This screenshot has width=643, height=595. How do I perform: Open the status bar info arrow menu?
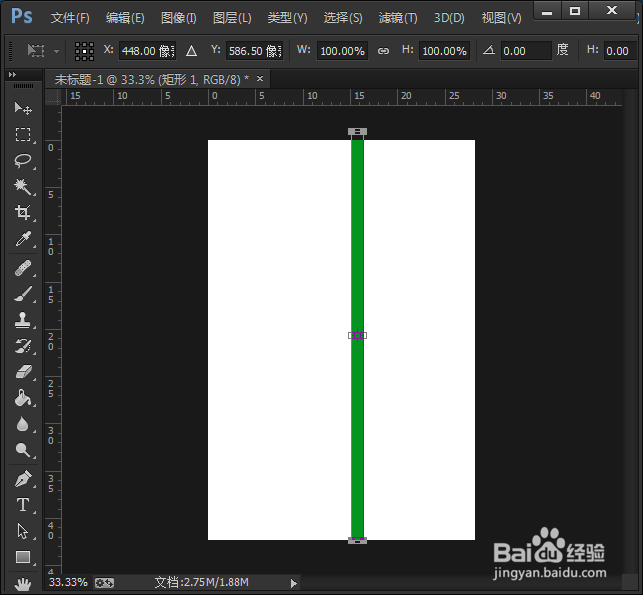293,583
